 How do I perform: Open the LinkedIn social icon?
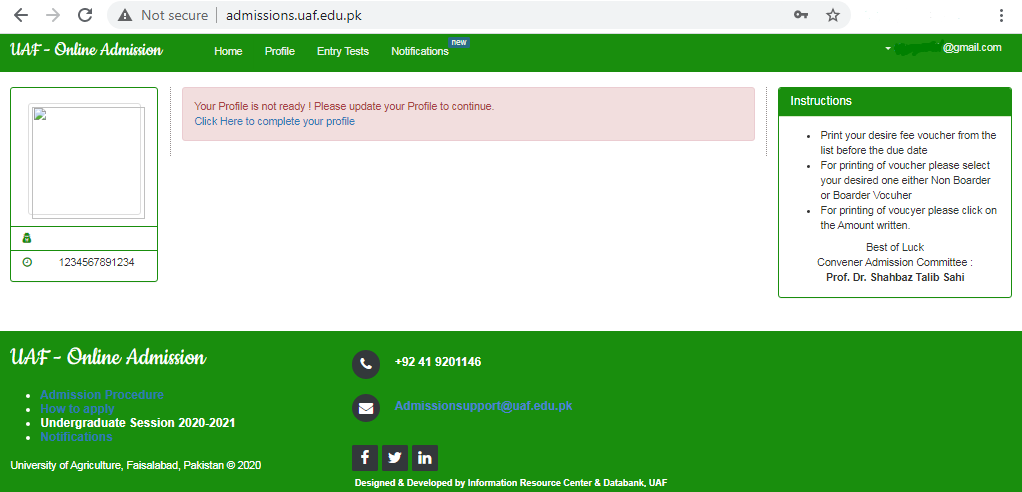point(425,457)
